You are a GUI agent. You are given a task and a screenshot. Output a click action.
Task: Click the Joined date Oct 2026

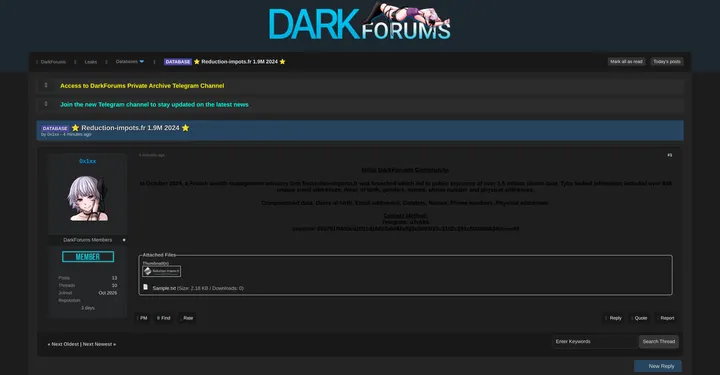(x=108, y=293)
